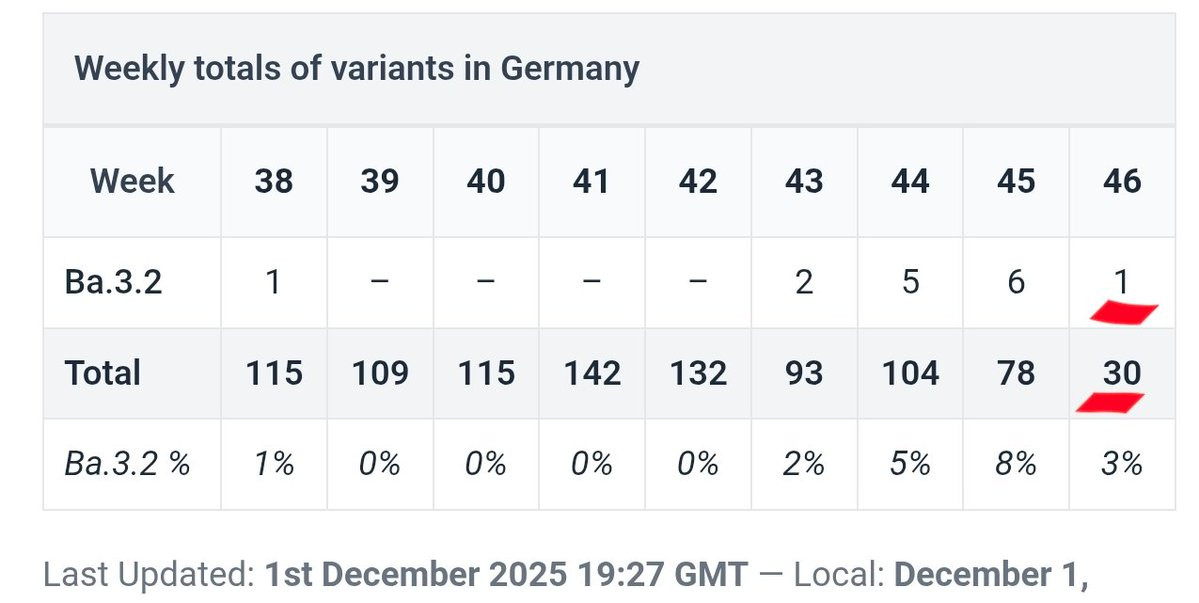
Task: Select the Total value 30 for week 46
Action: pos(1122,373)
